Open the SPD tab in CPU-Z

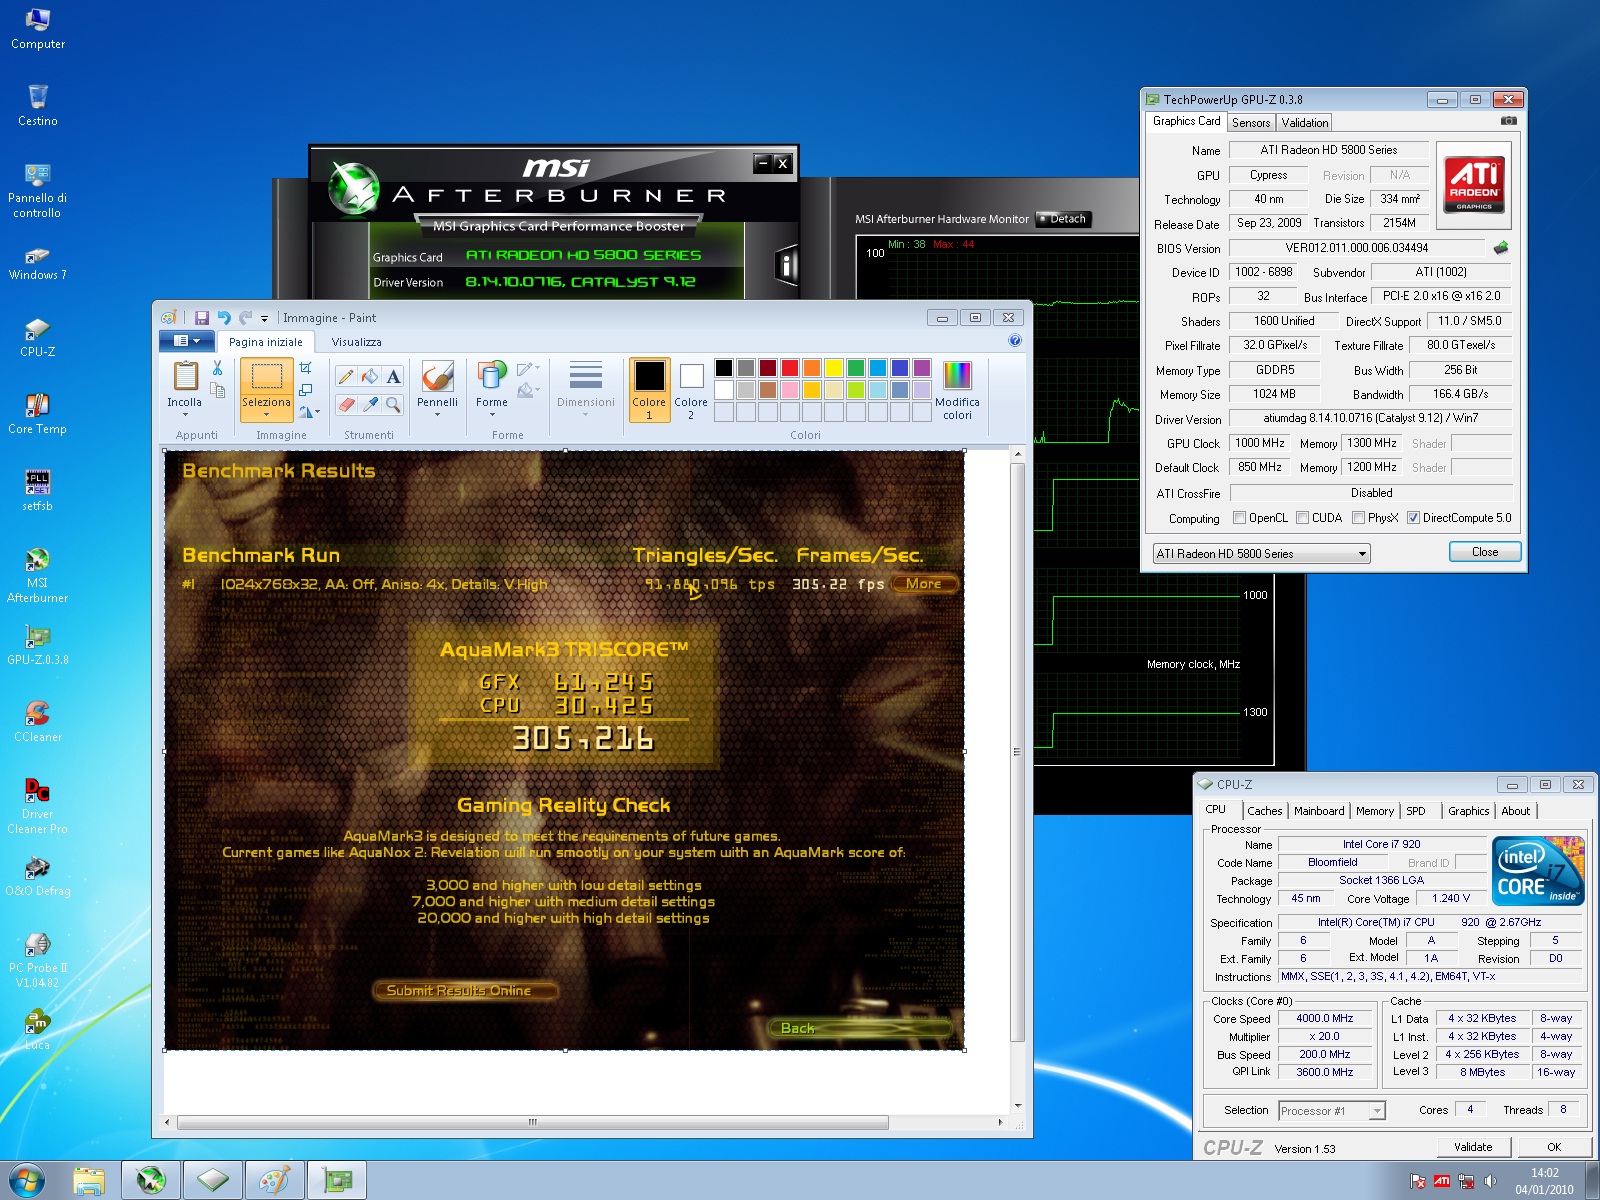(x=1416, y=811)
